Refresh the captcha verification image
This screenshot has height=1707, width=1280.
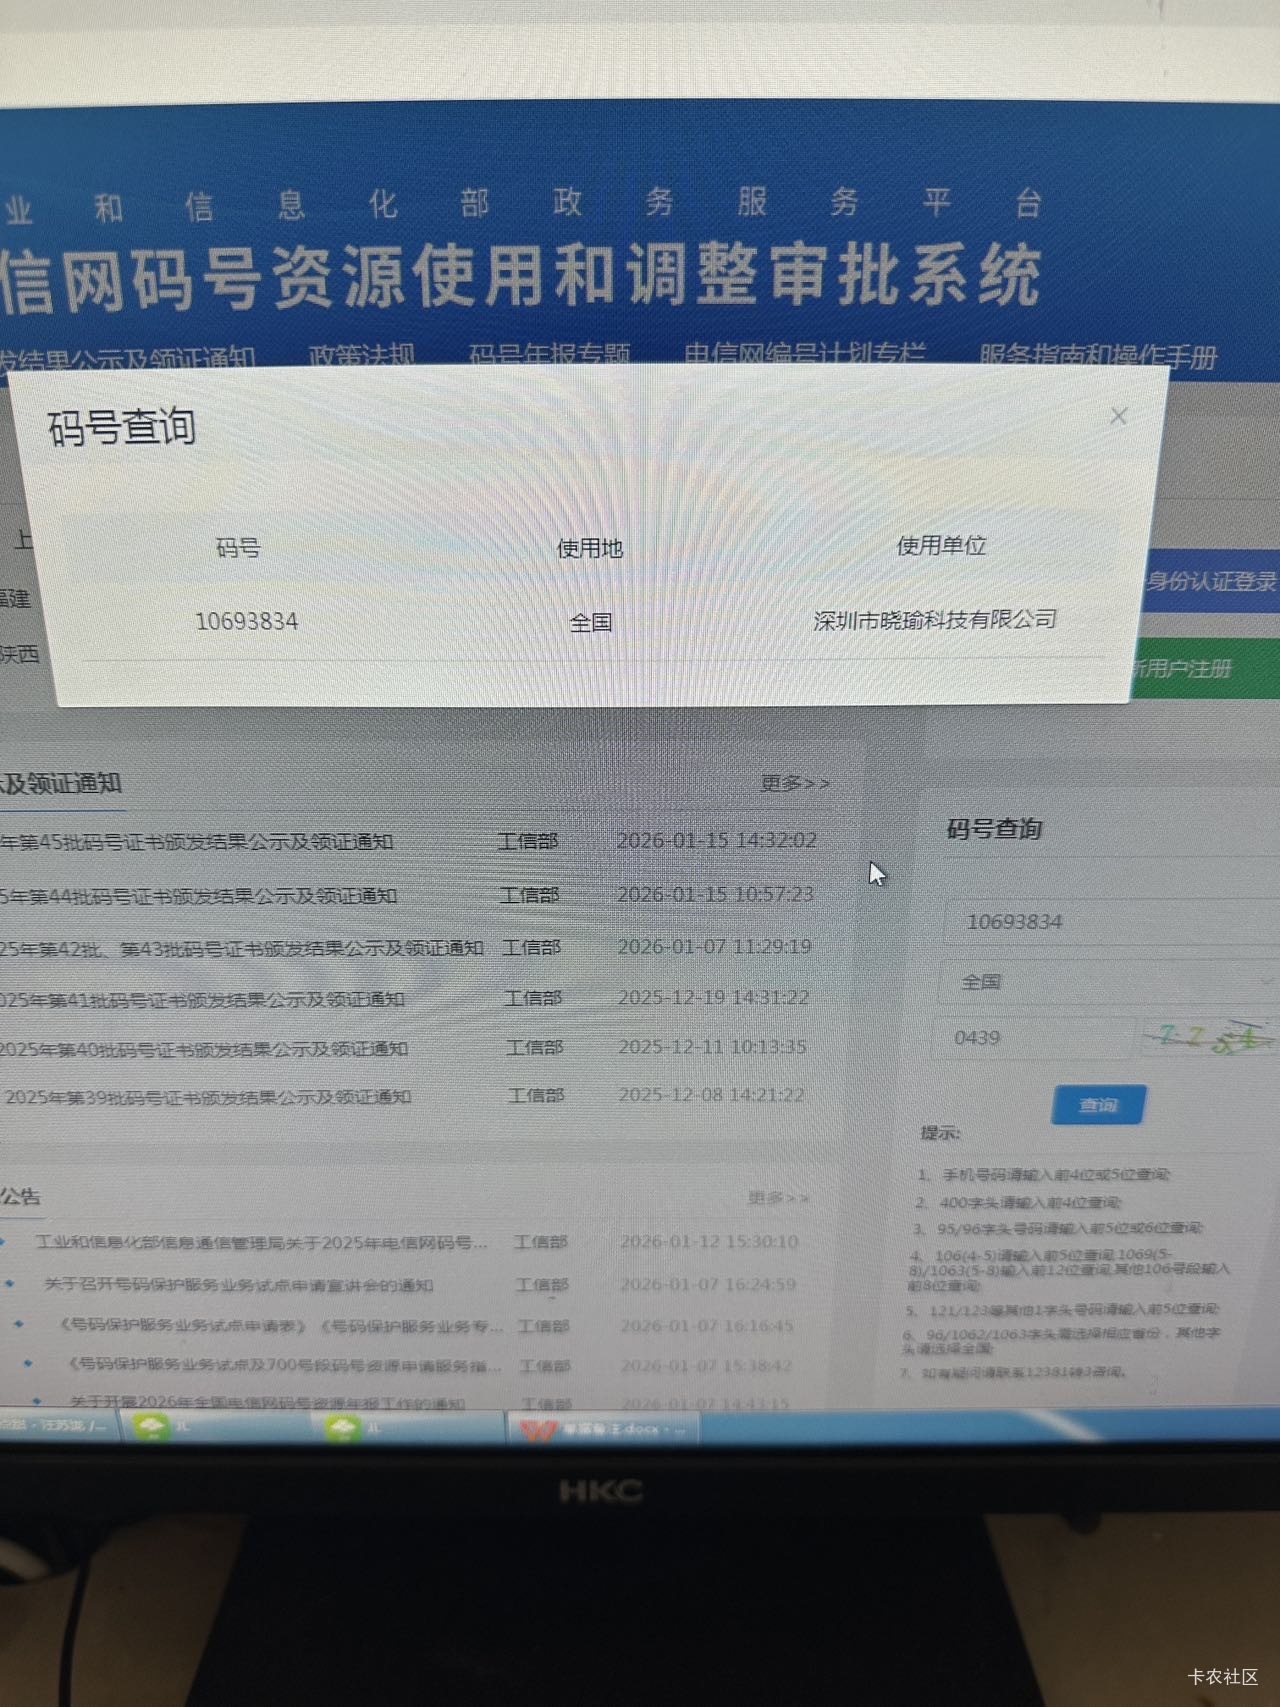pos(1207,1038)
